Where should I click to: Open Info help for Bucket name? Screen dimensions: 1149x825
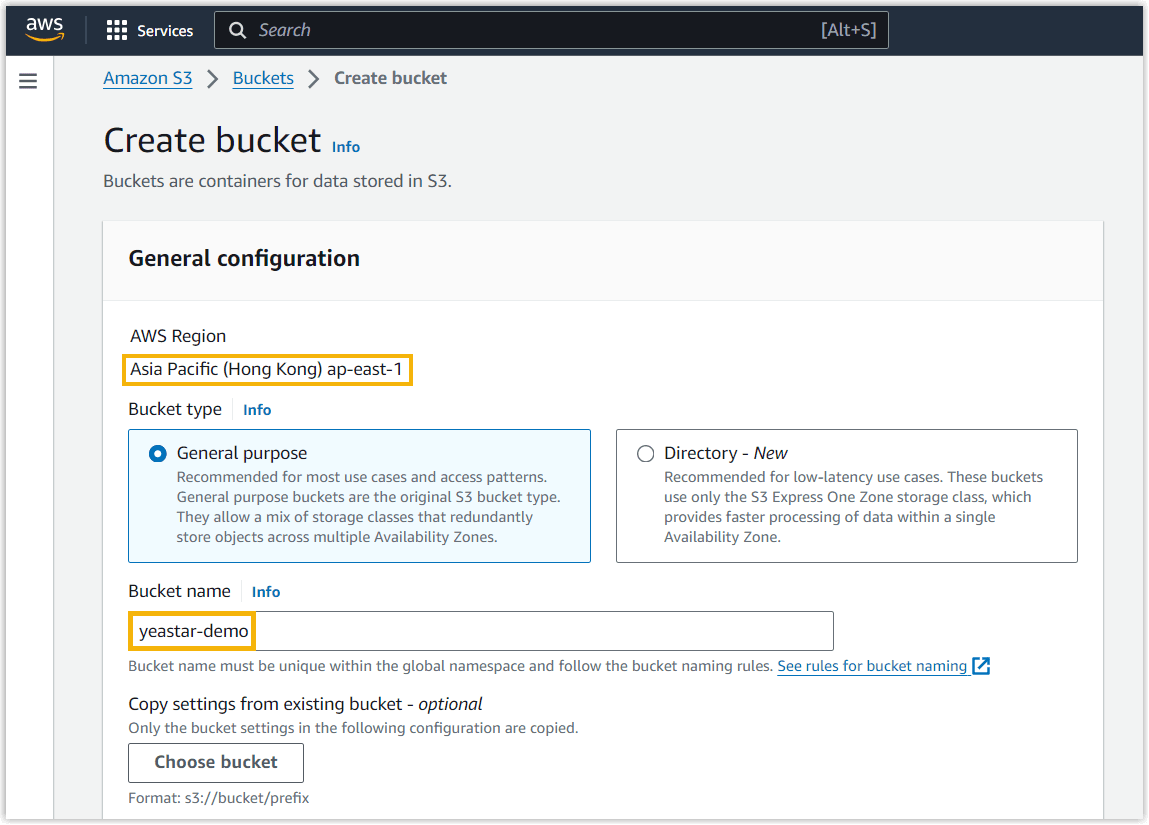tap(266, 591)
